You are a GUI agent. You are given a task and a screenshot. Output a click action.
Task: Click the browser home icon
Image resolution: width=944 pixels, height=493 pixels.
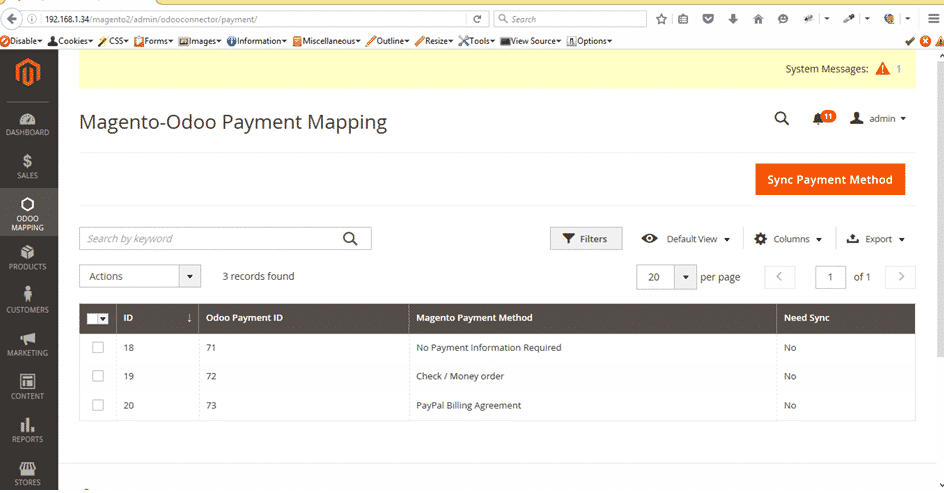pos(758,19)
